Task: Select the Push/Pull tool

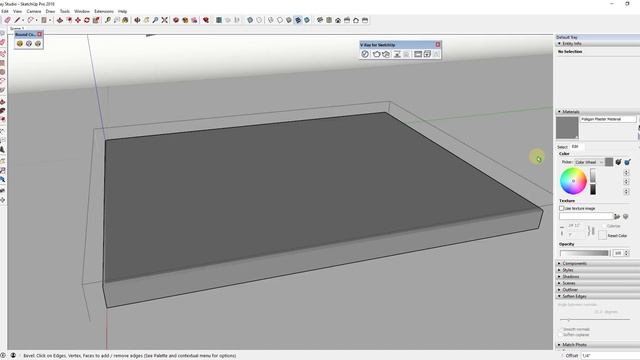Action: click(60, 20)
